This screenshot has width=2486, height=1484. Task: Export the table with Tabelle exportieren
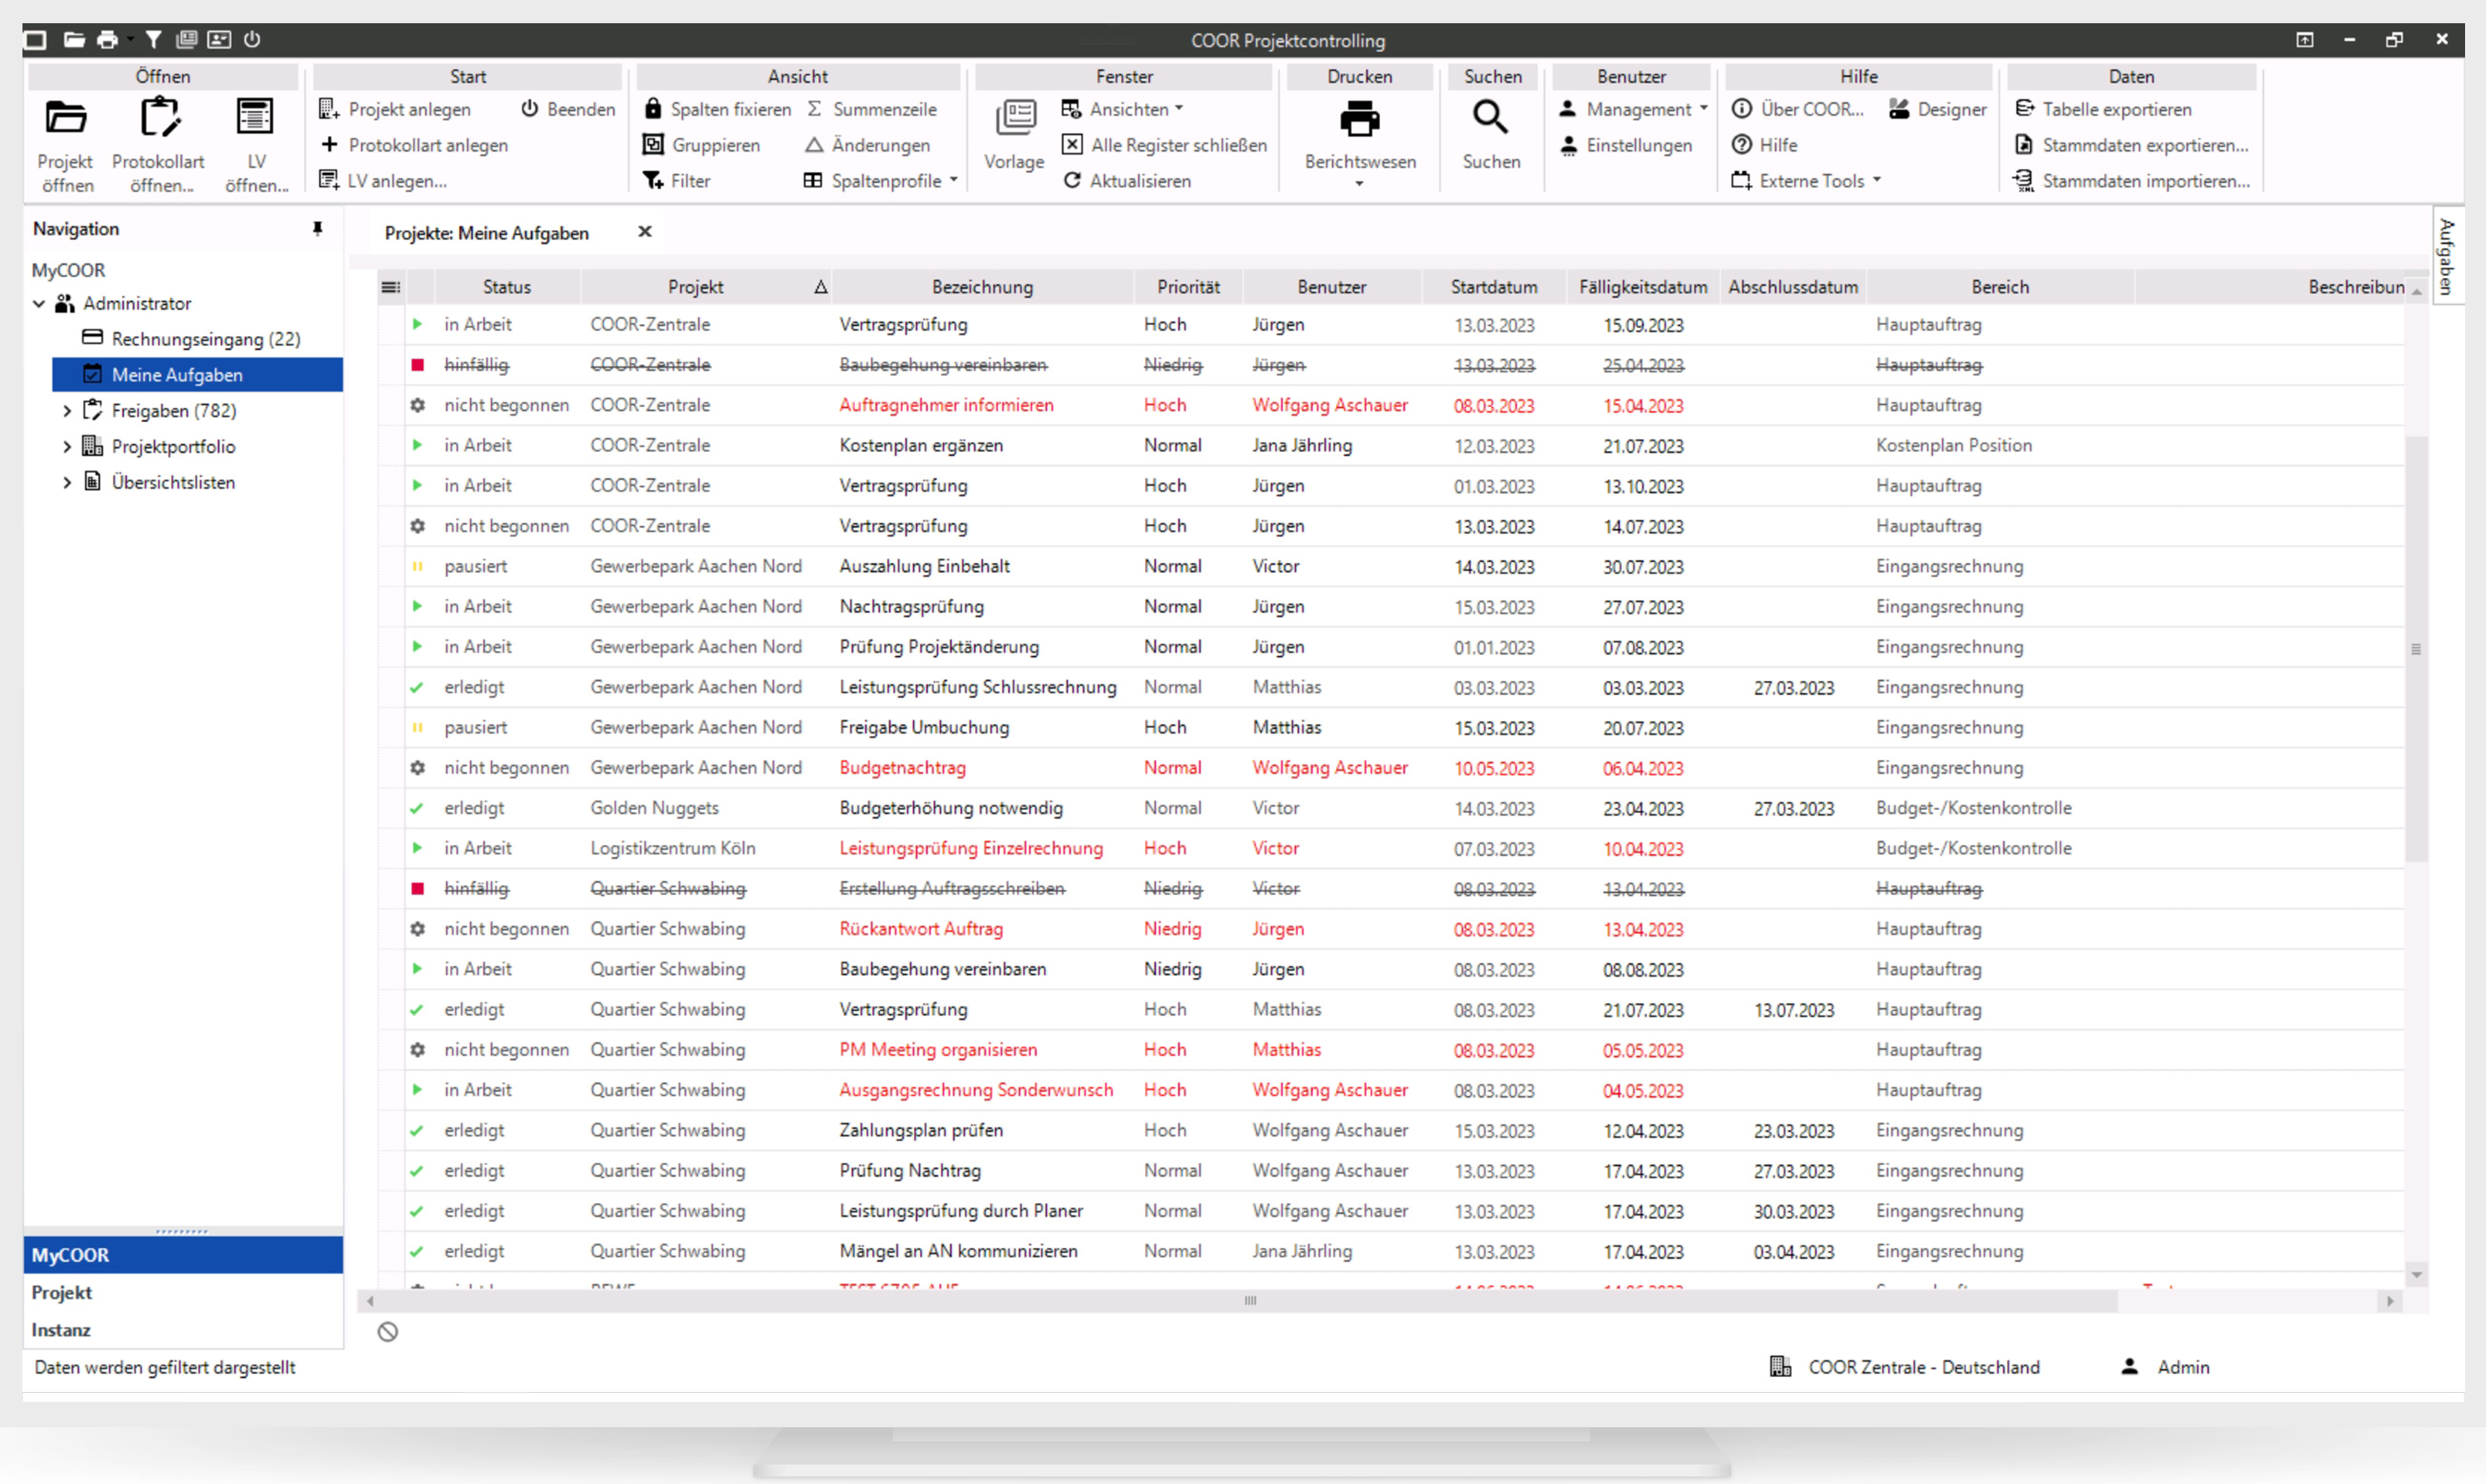coord(2103,109)
